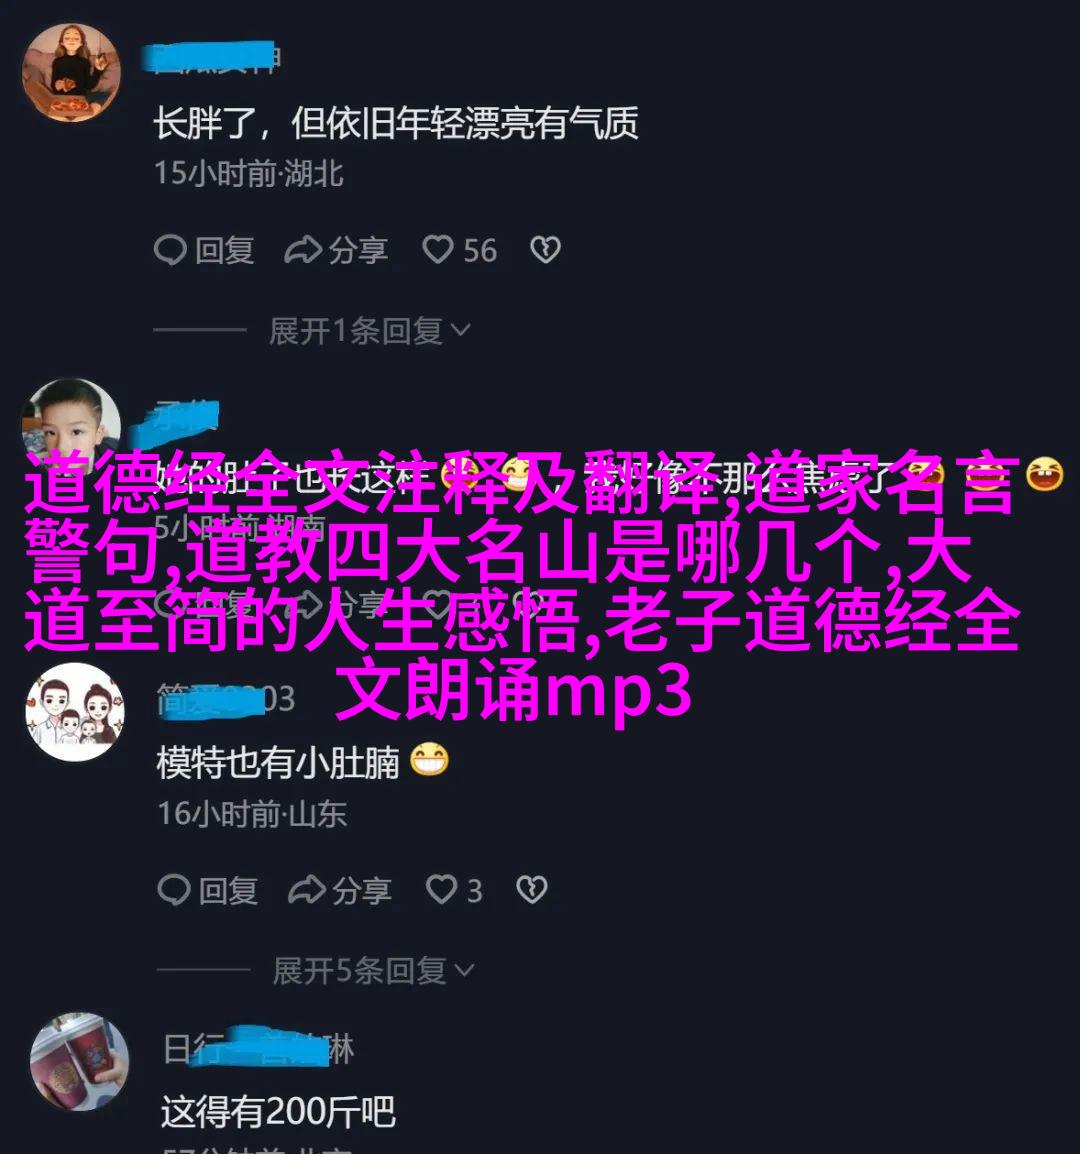Open username ending in 林
This screenshot has height=1154, width=1080.
[258, 1047]
